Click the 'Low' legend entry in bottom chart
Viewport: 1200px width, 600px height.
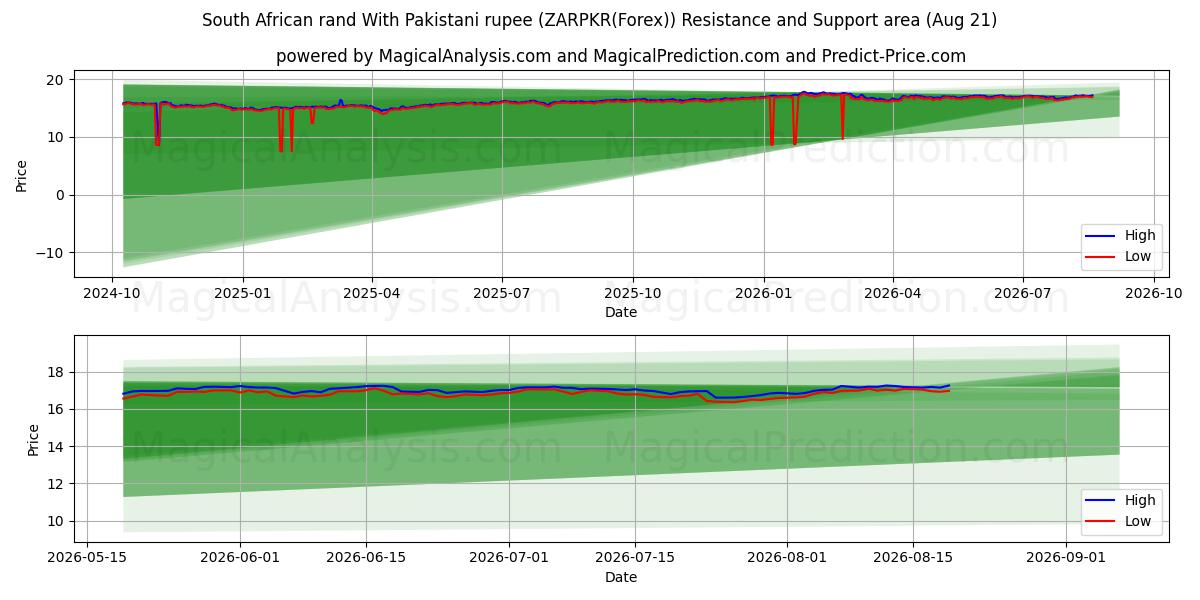coord(1119,521)
